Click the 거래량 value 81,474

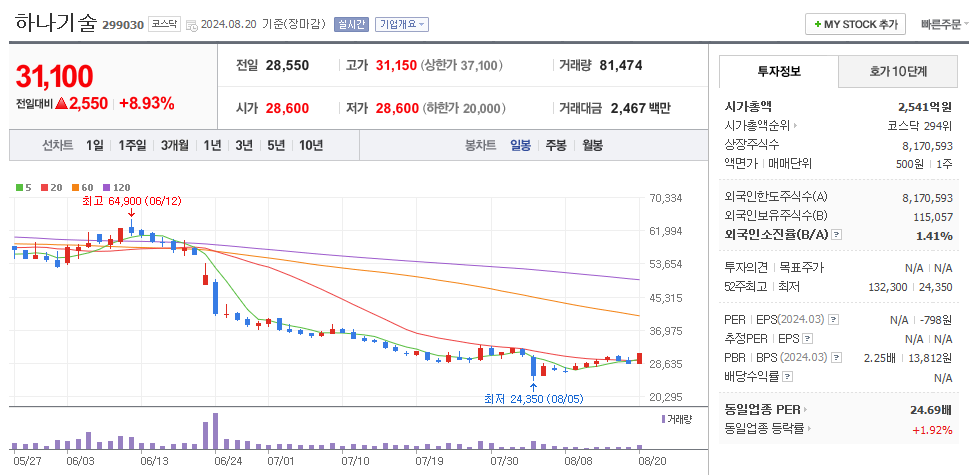tap(621, 65)
